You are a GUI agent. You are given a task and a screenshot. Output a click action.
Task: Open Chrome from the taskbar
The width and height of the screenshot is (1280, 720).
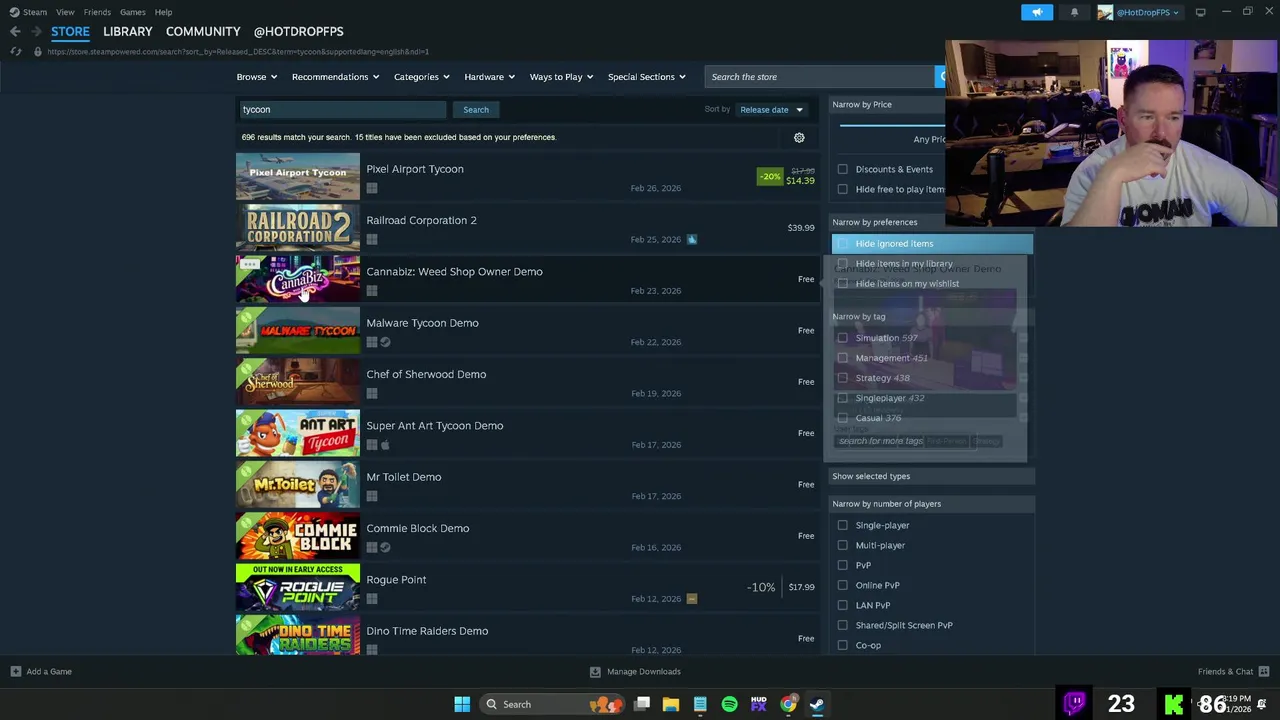tap(788, 704)
